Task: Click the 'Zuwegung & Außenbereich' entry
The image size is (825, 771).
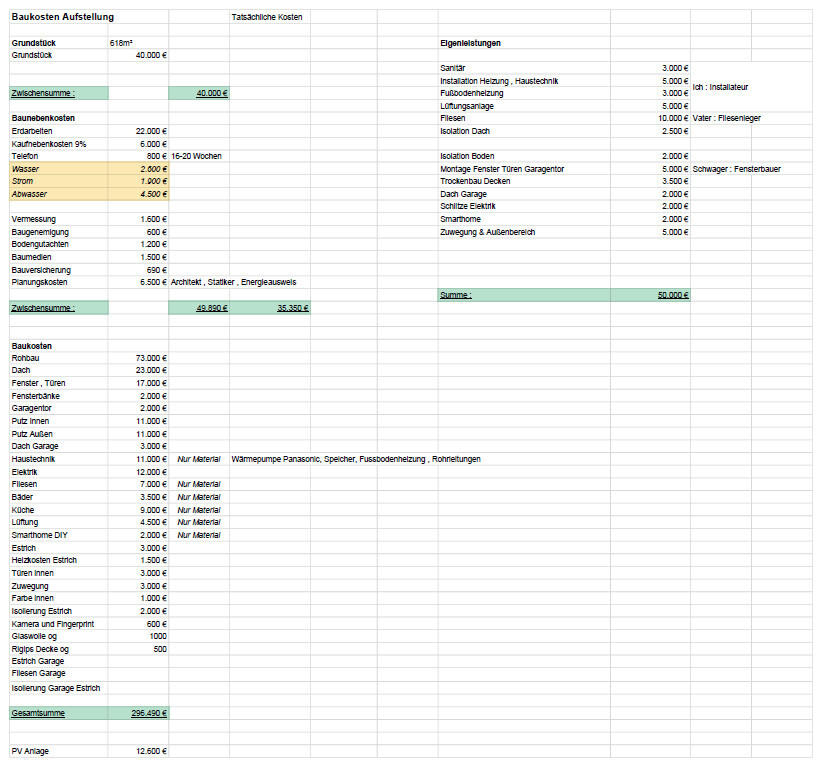Action: (x=487, y=232)
